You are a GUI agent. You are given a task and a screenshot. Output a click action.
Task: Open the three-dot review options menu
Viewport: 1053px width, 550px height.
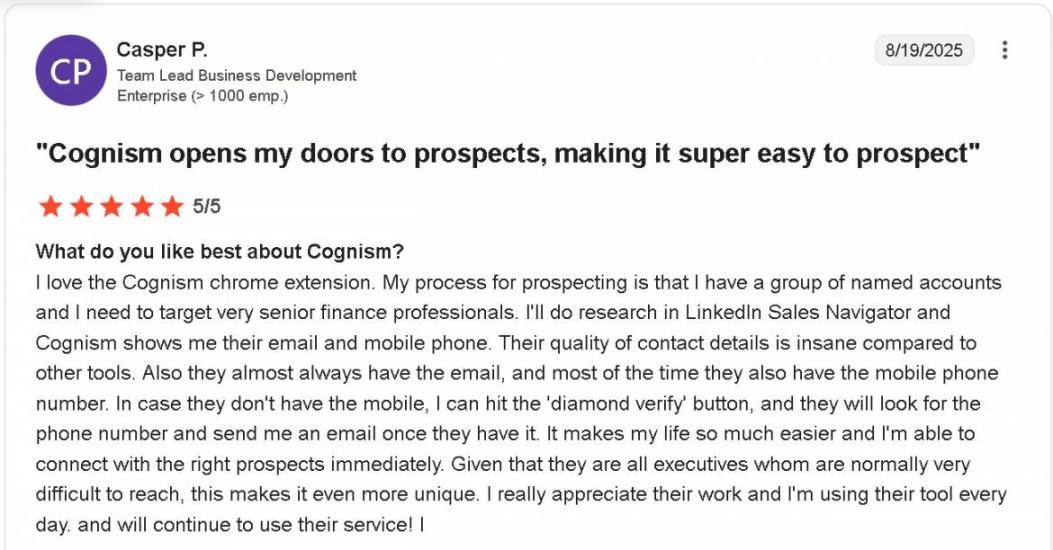(x=1004, y=50)
